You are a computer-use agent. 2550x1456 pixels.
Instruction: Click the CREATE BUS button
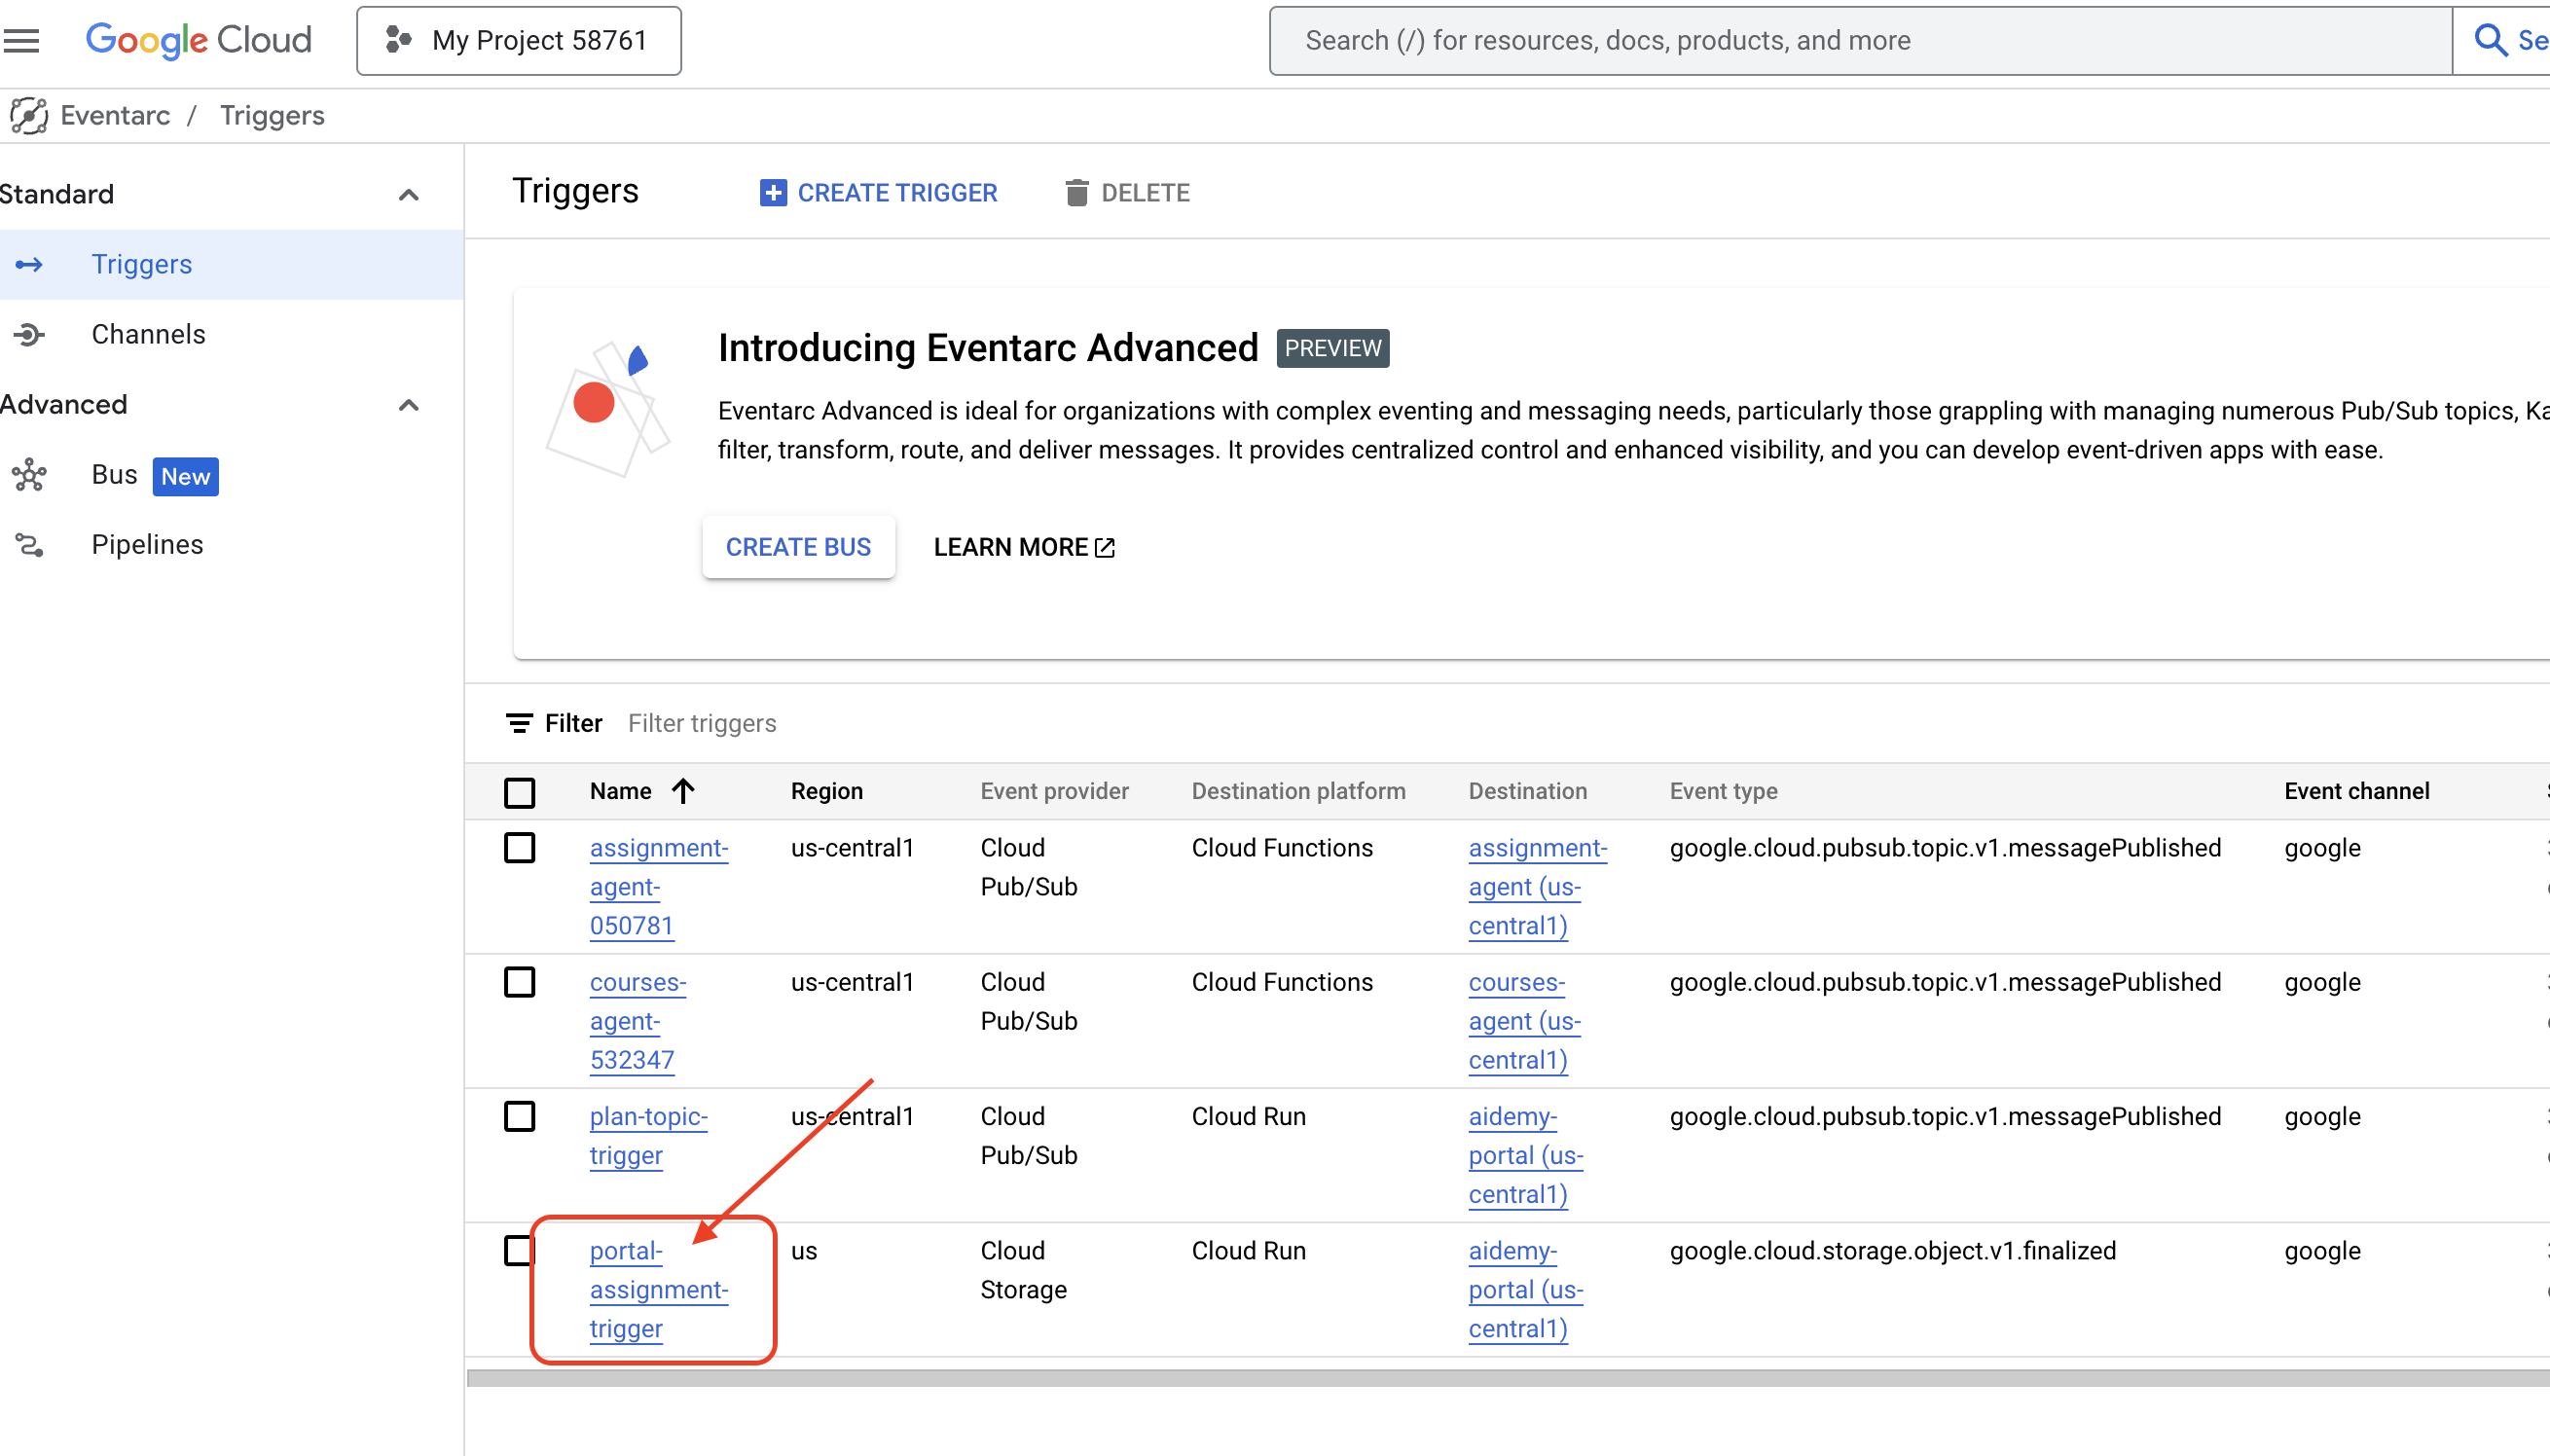(x=797, y=547)
